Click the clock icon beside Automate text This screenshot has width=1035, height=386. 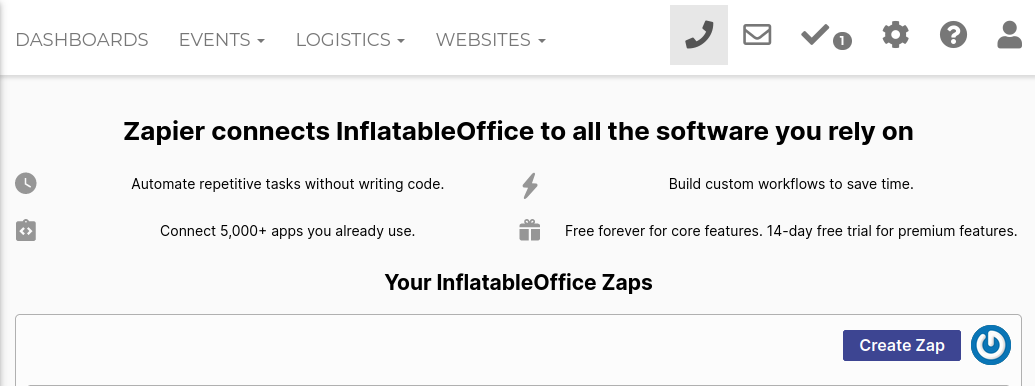(x=26, y=183)
